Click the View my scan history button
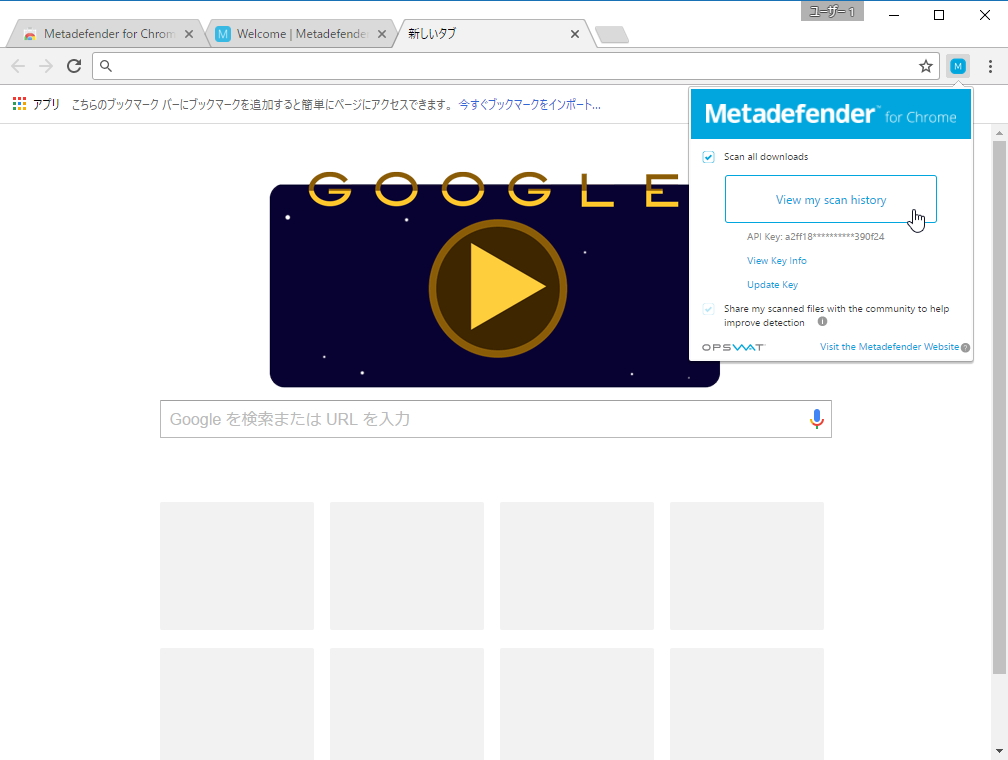Screen dimensions: 1008x760 830,199
